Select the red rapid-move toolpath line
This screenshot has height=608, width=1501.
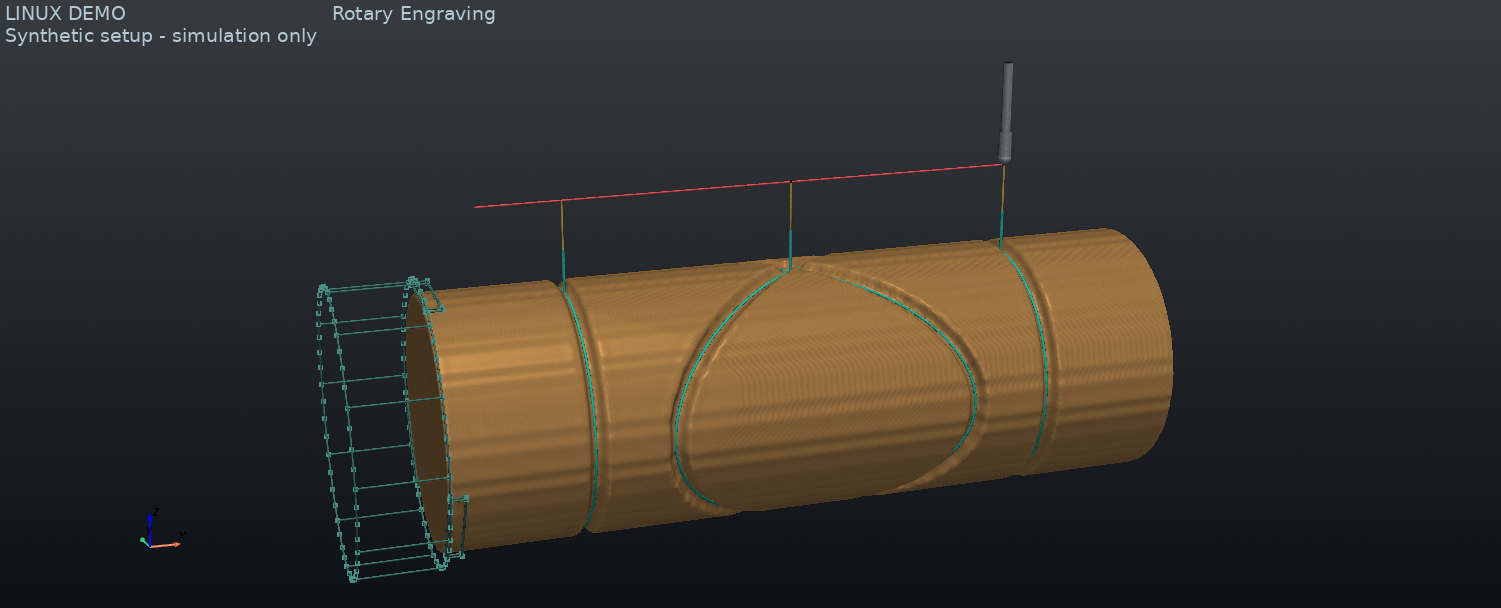click(738, 186)
